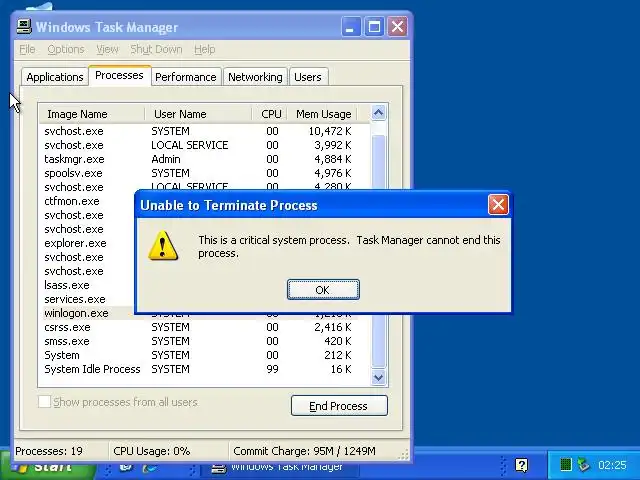640x480 pixels.
Task: Select the csrss.exe process
Action: (x=198, y=327)
